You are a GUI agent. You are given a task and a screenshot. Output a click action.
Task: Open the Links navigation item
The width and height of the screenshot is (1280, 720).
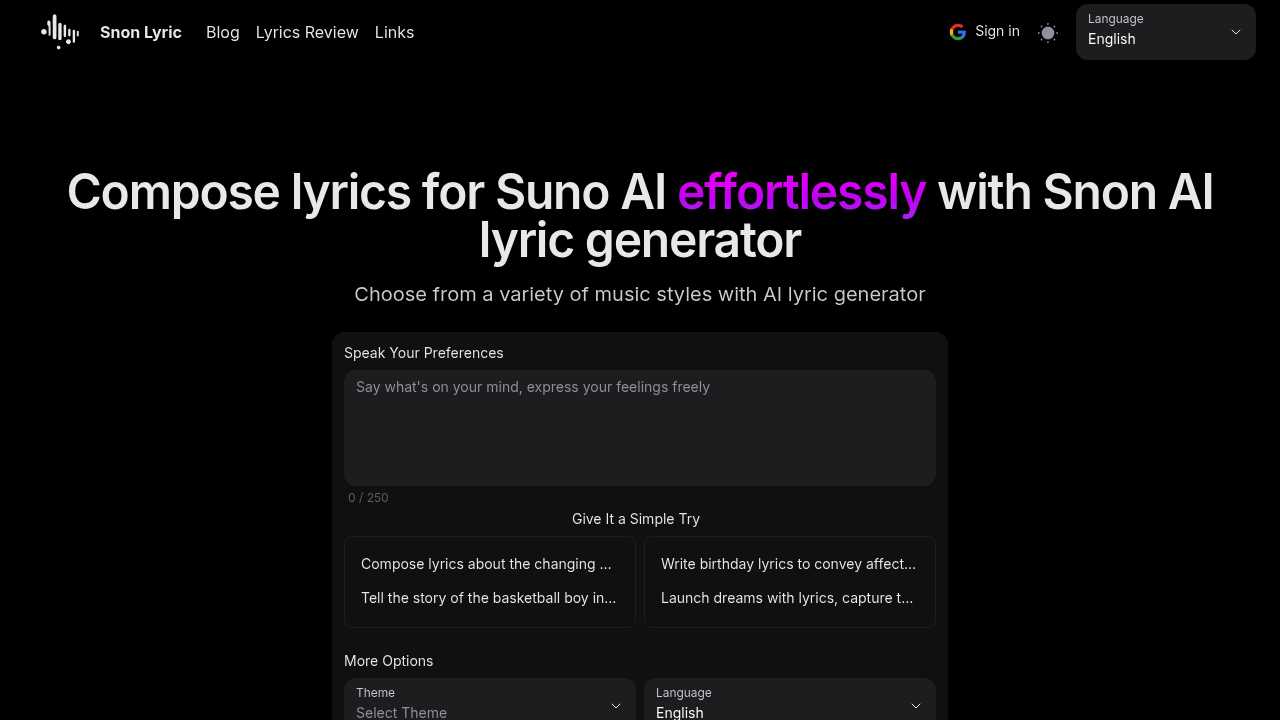pos(394,32)
